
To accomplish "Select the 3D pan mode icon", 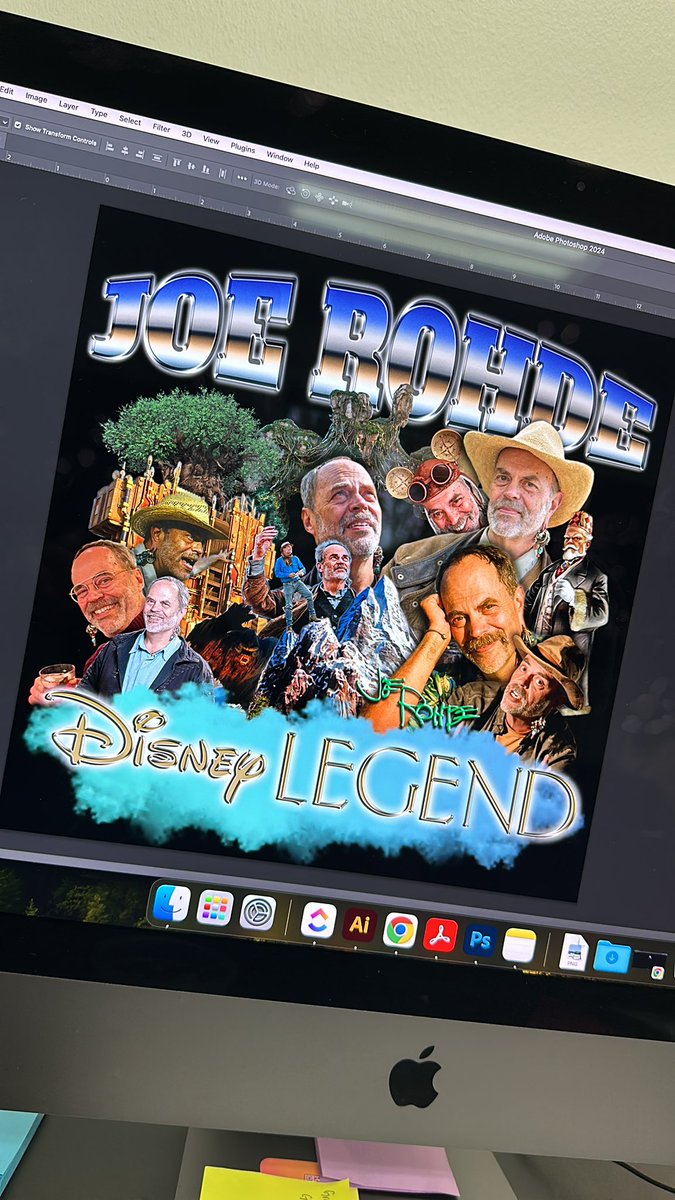I will pos(319,197).
